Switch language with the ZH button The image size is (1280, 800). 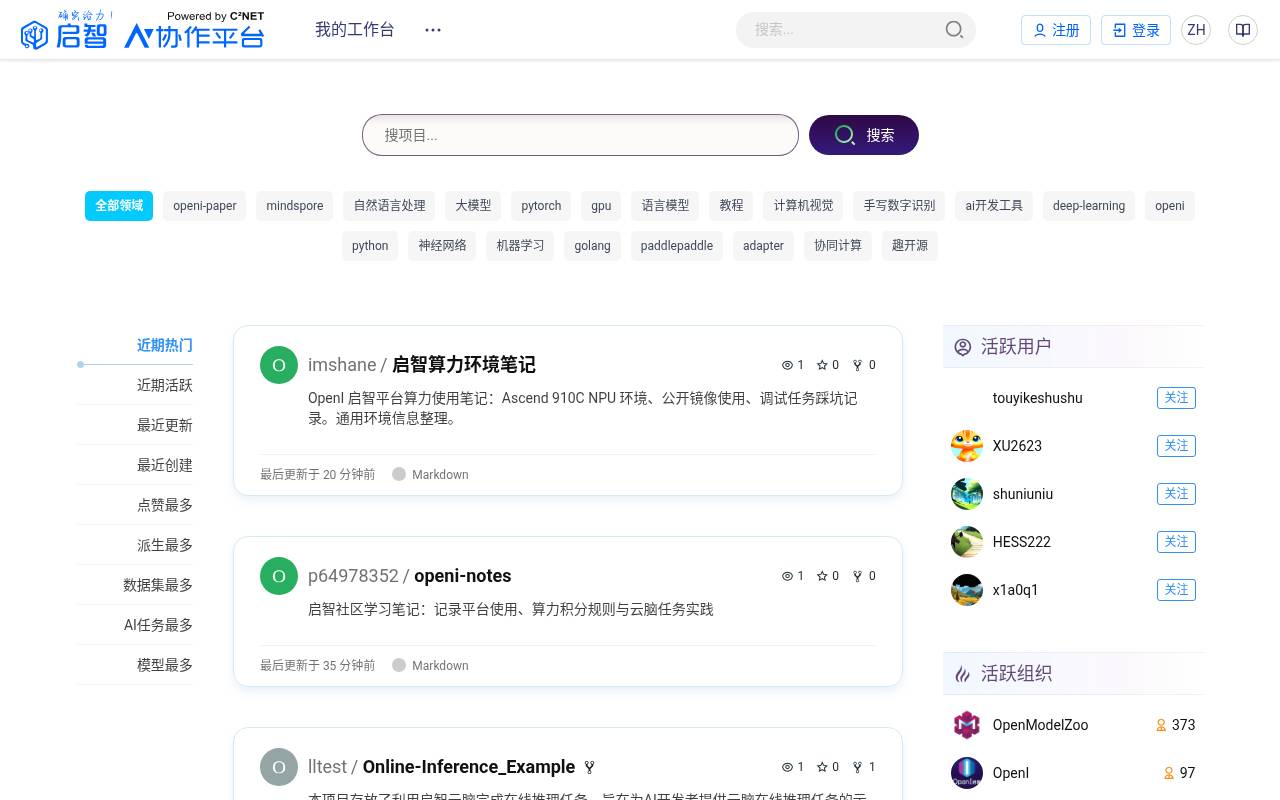[1196, 30]
